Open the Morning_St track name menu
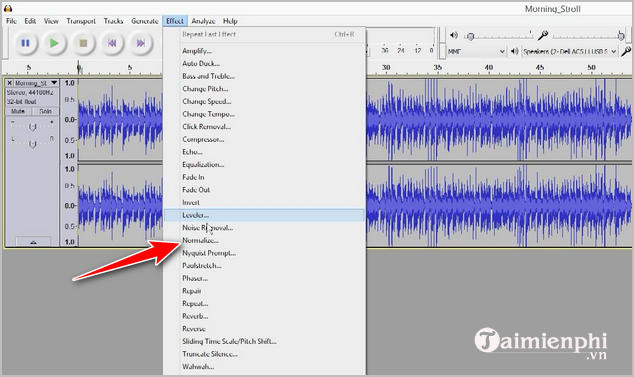 tap(36, 83)
